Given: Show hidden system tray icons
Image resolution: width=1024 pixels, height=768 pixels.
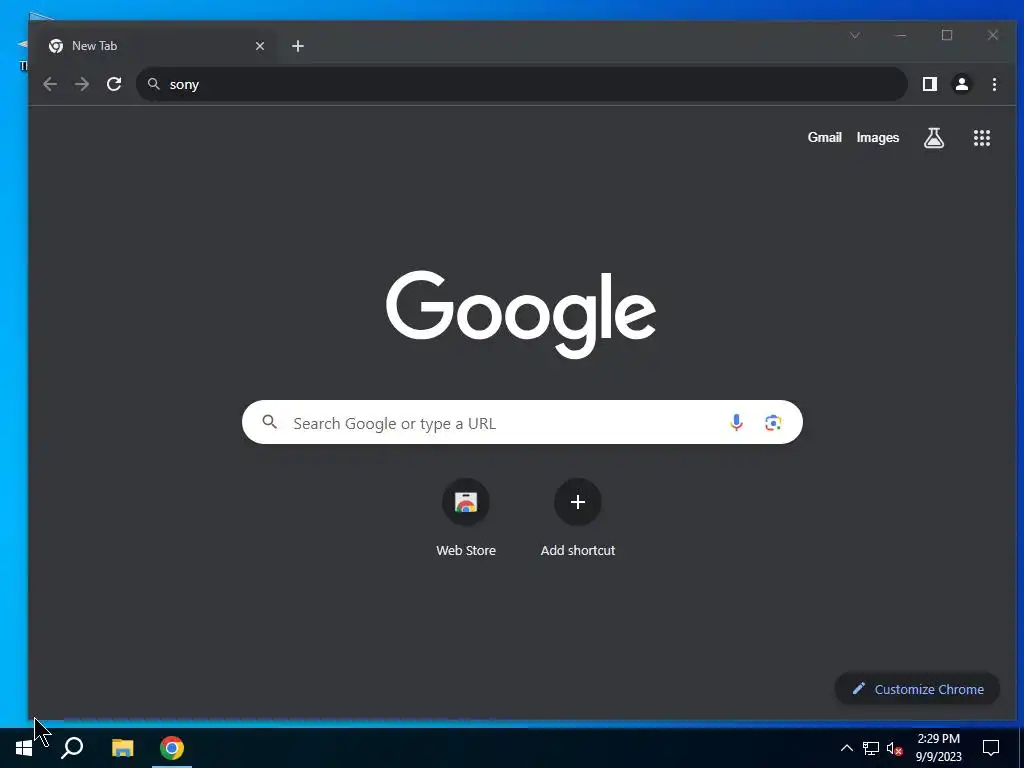Looking at the screenshot, I should (x=846, y=748).
